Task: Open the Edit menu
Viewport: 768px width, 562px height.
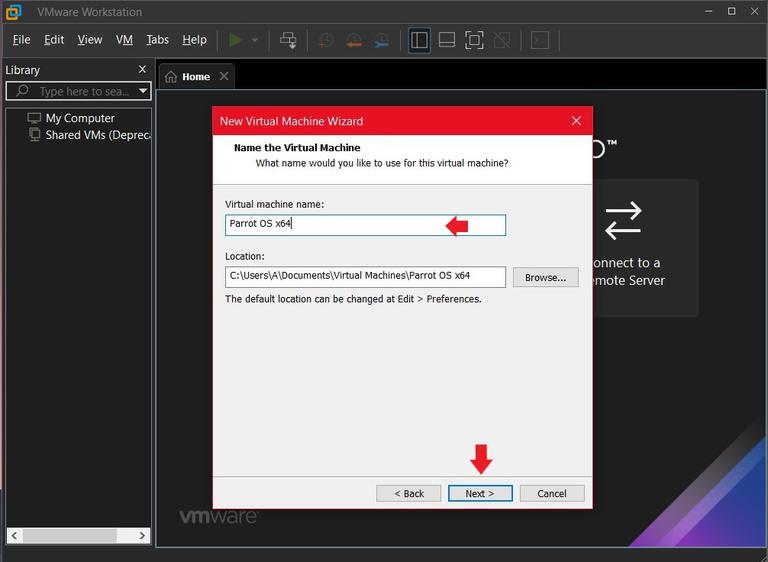Action: tap(54, 40)
